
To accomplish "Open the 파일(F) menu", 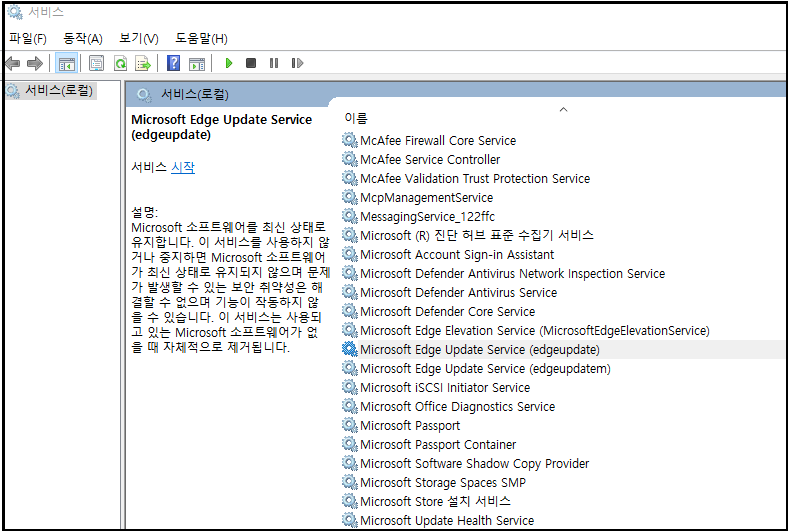I will (28, 39).
